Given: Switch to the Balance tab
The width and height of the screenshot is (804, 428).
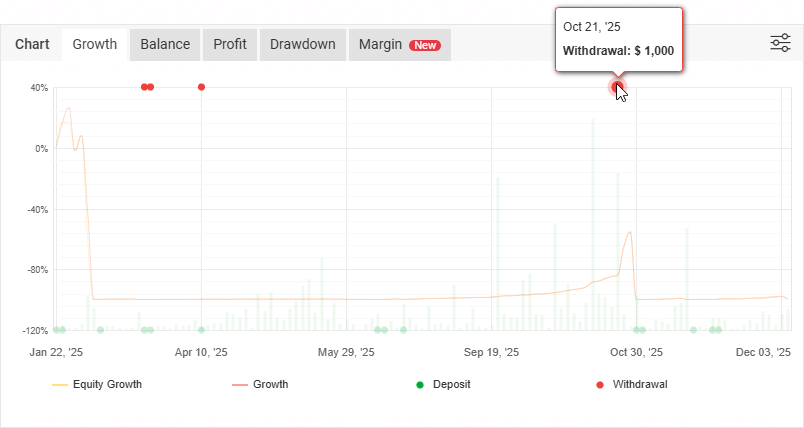Looking at the screenshot, I should pyautogui.click(x=165, y=44).
